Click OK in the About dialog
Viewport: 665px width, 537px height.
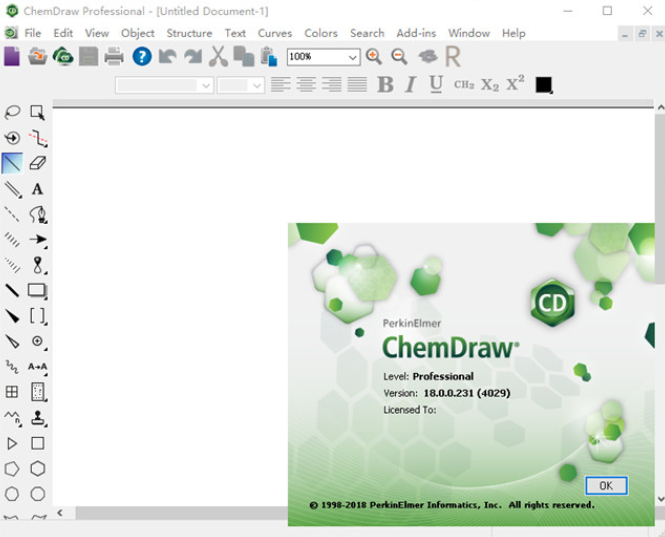pyautogui.click(x=605, y=485)
